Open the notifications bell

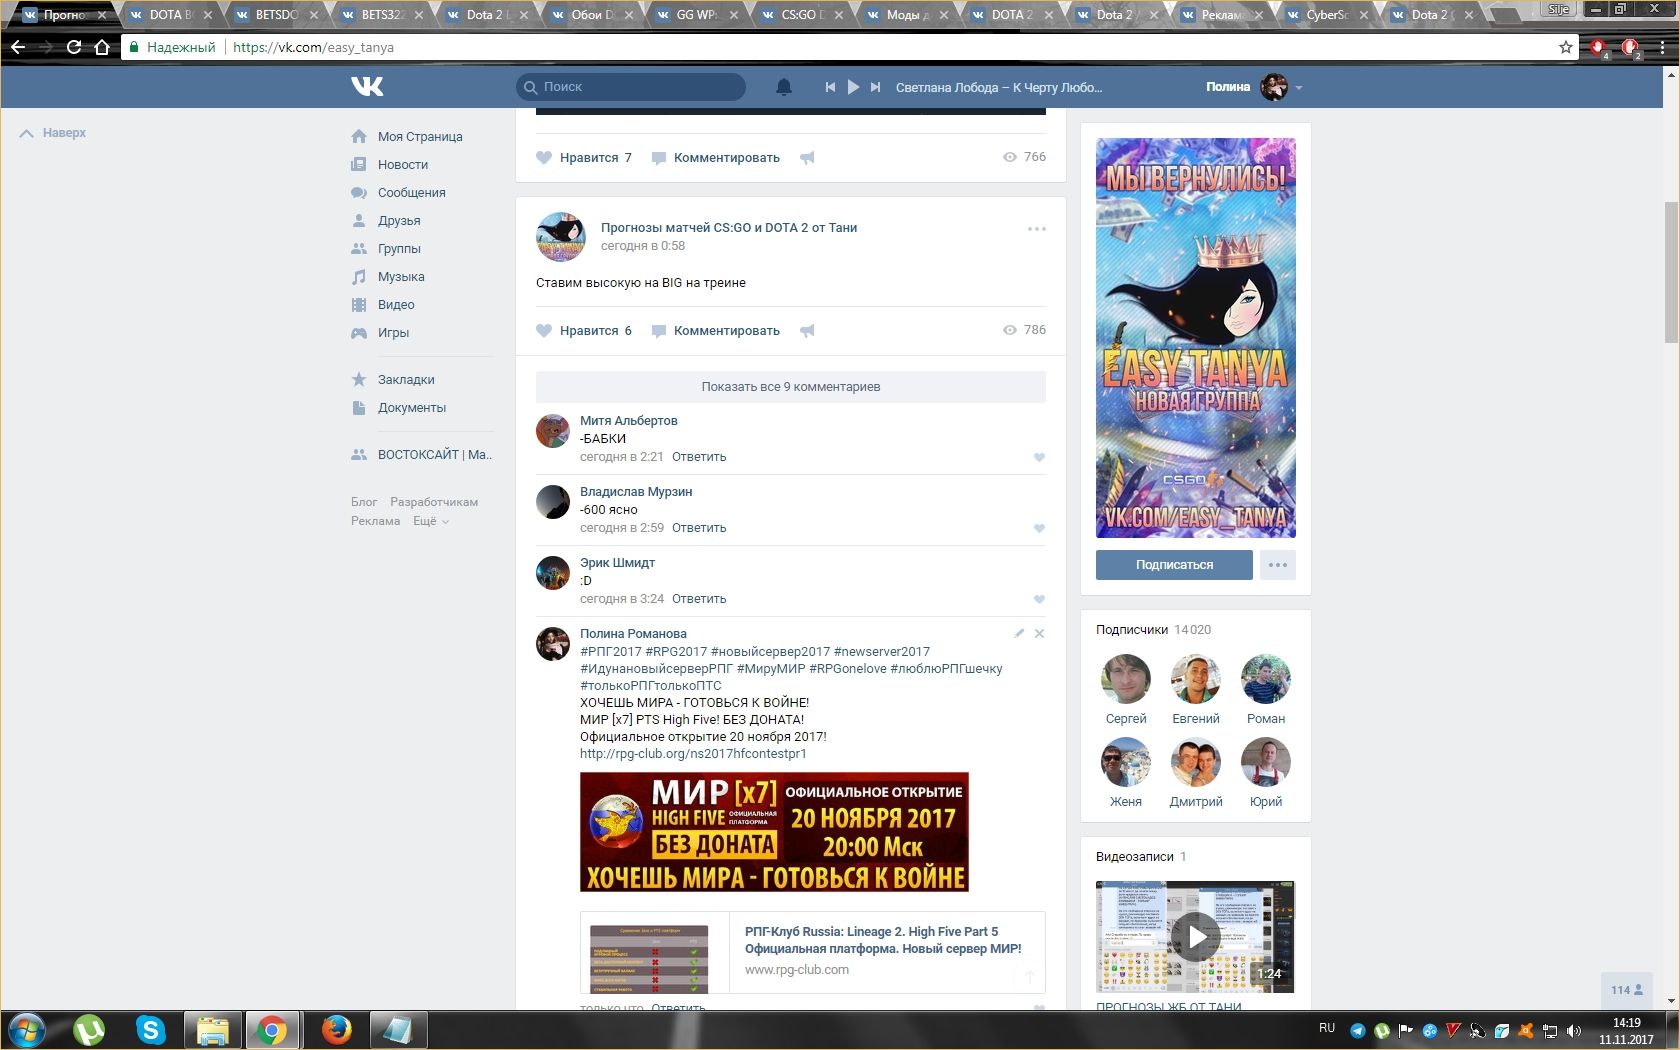pyautogui.click(x=784, y=87)
